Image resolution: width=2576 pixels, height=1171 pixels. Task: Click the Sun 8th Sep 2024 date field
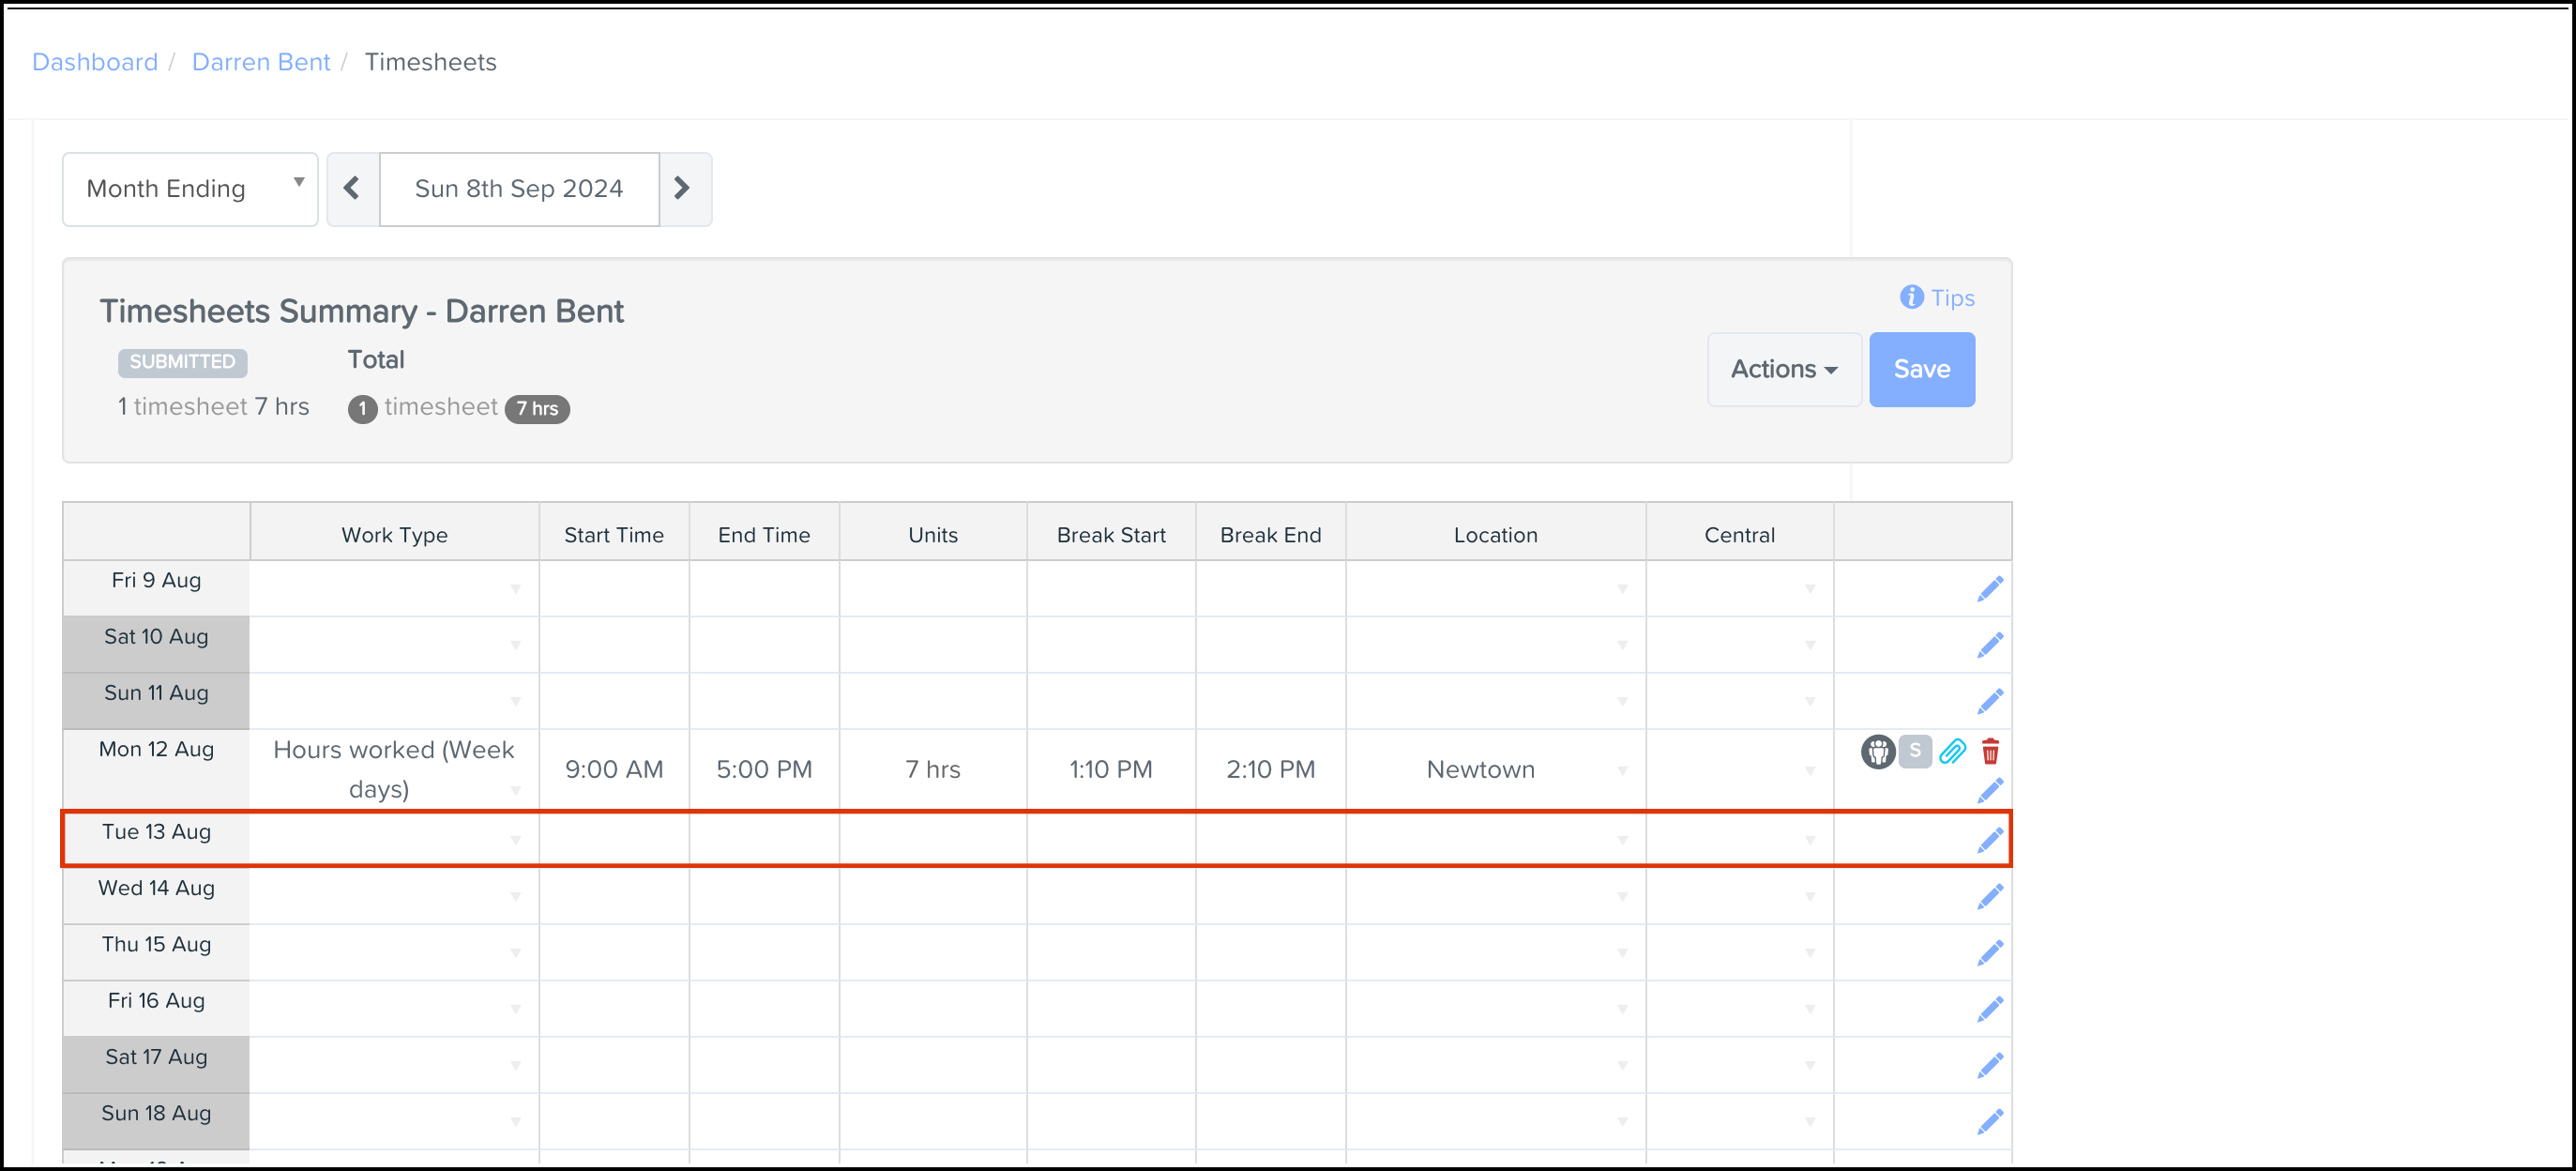[x=518, y=189]
